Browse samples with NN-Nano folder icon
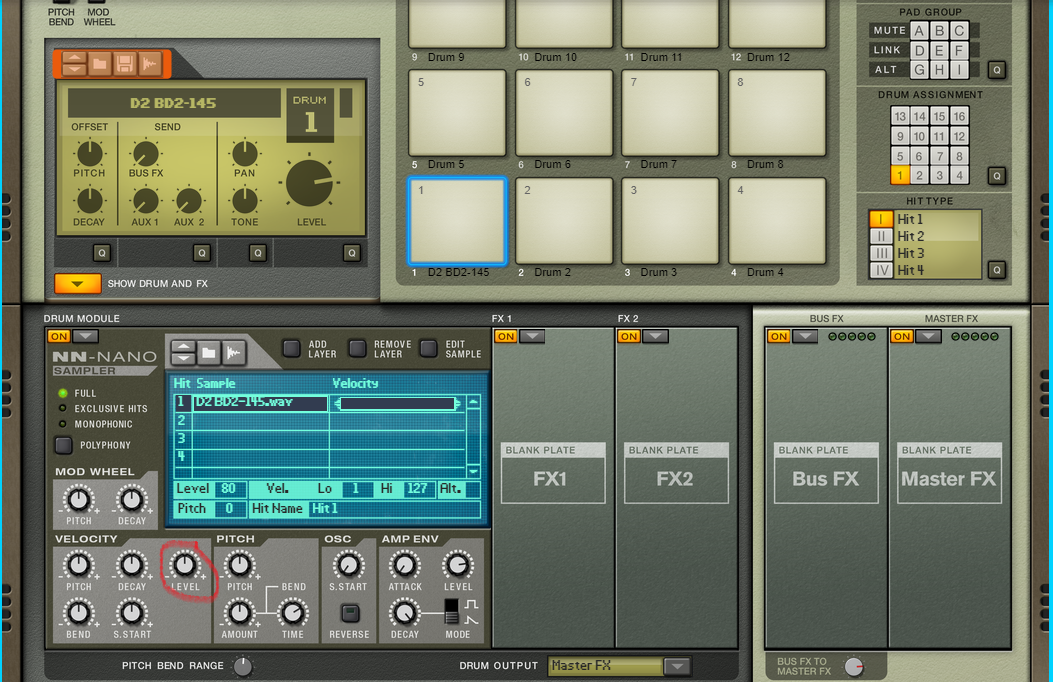 tap(208, 353)
